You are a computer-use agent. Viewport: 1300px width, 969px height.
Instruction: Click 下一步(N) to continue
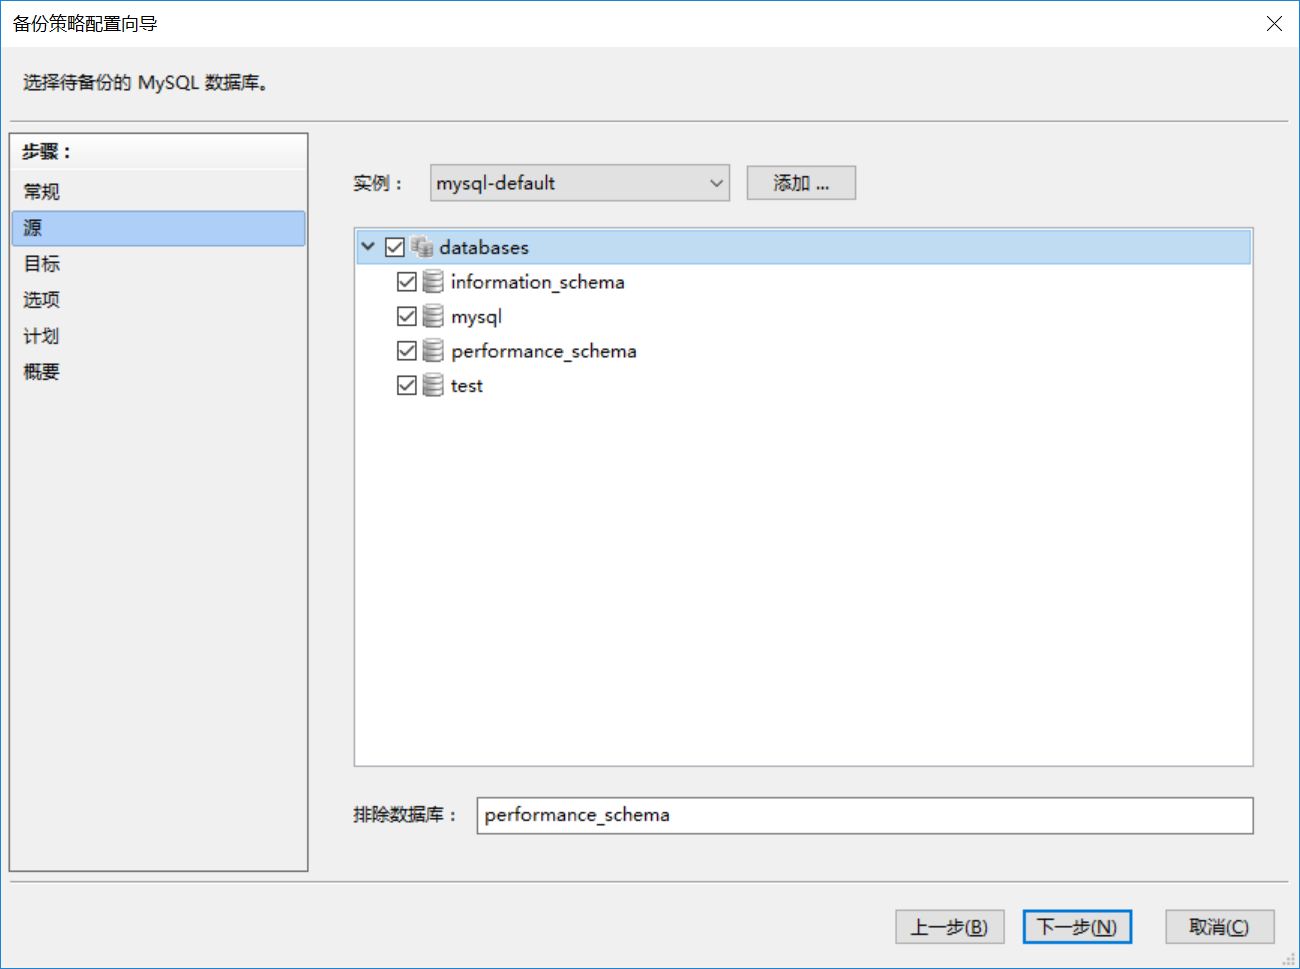[1077, 927]
